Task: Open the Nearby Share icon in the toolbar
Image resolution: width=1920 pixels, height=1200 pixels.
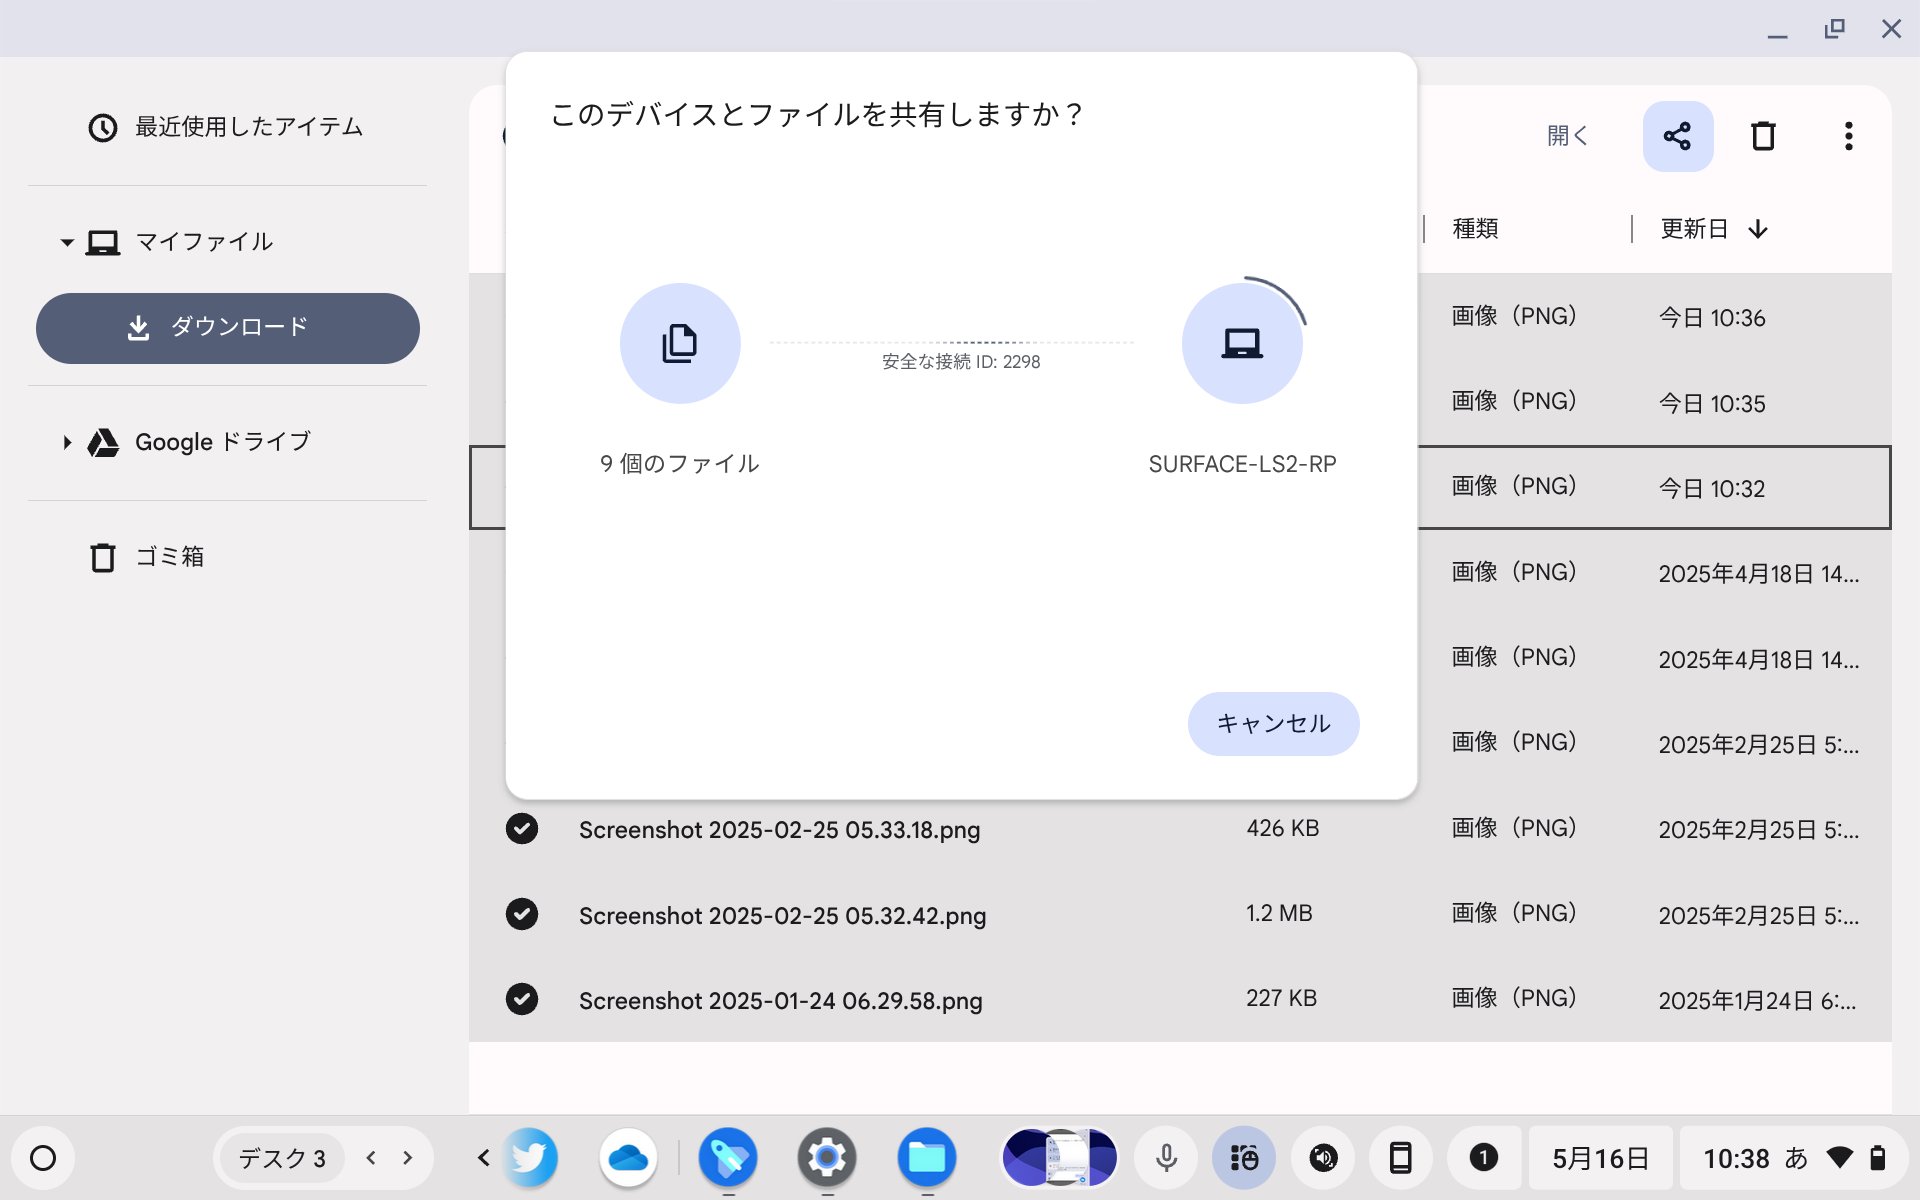Action: pos(1678,136)
